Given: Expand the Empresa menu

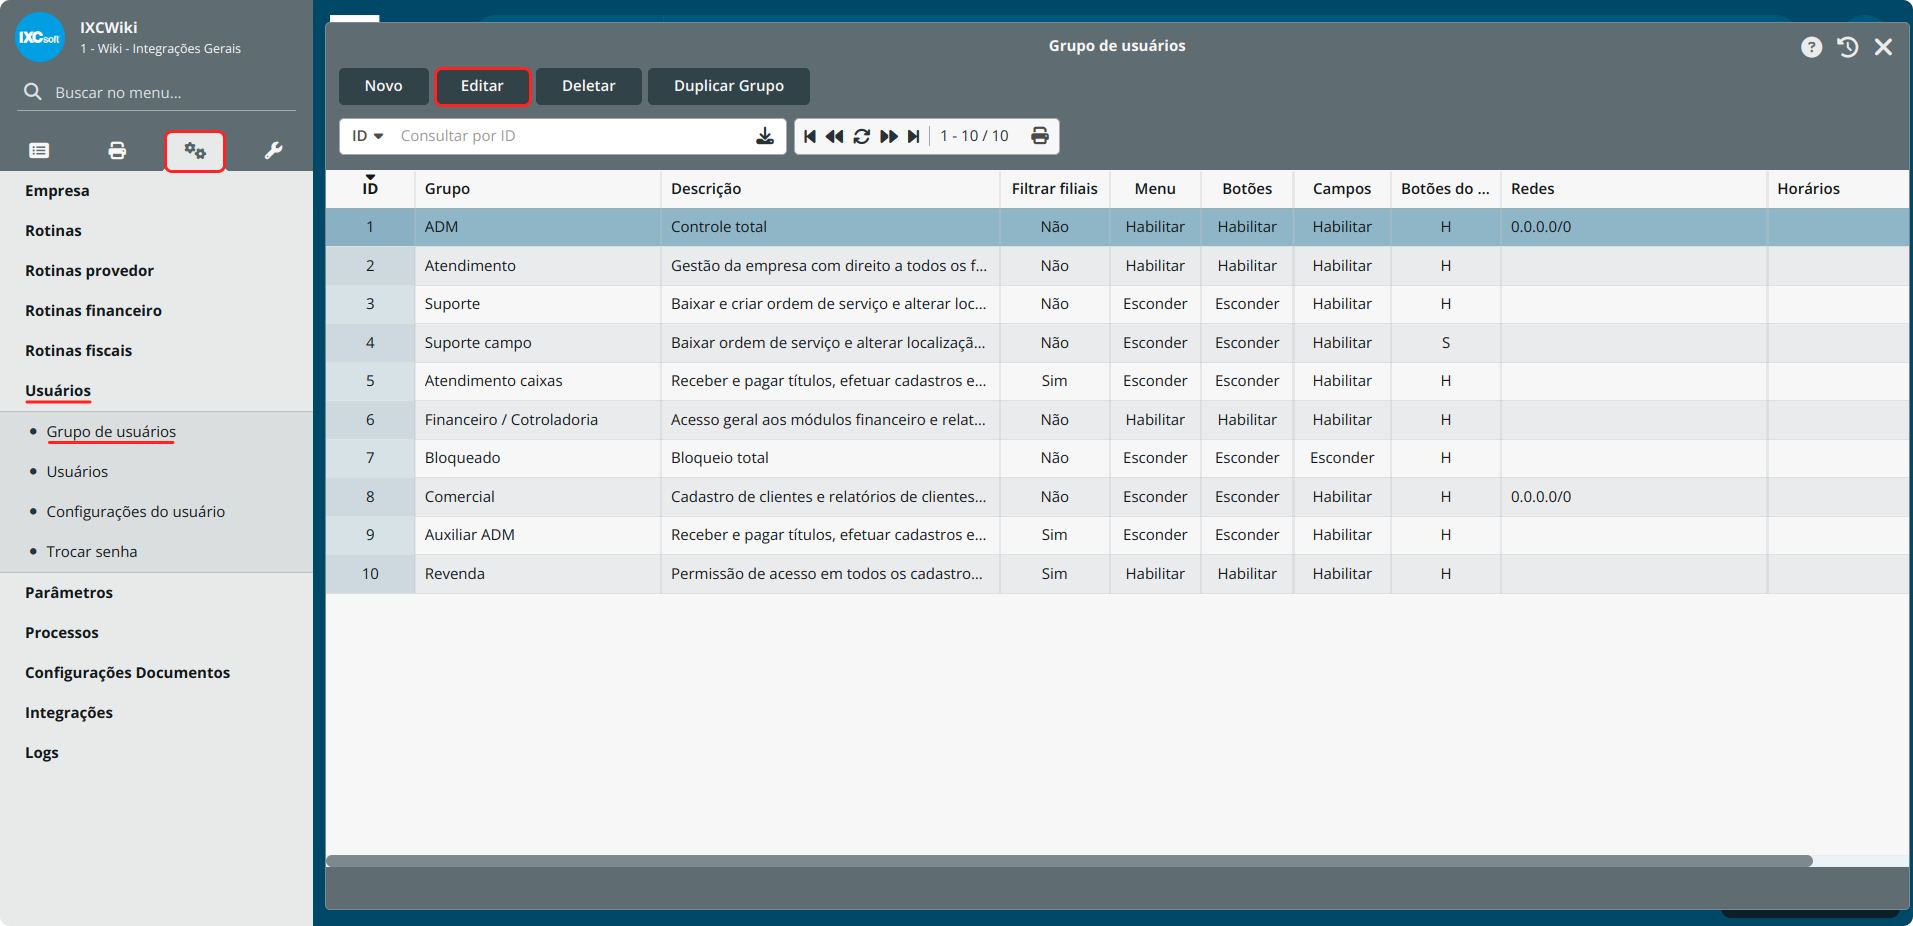Looking at the screenshot, I should (57, 191).
